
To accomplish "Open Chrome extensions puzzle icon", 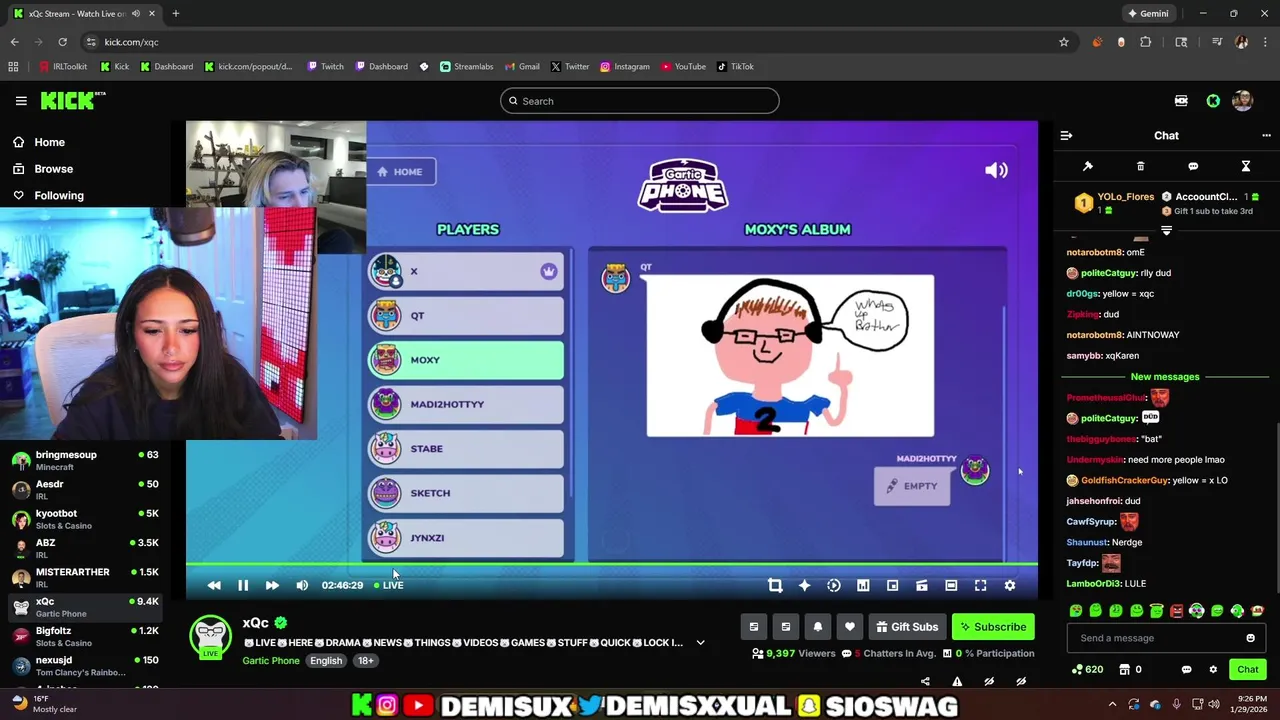I will tap(1146, 42).
